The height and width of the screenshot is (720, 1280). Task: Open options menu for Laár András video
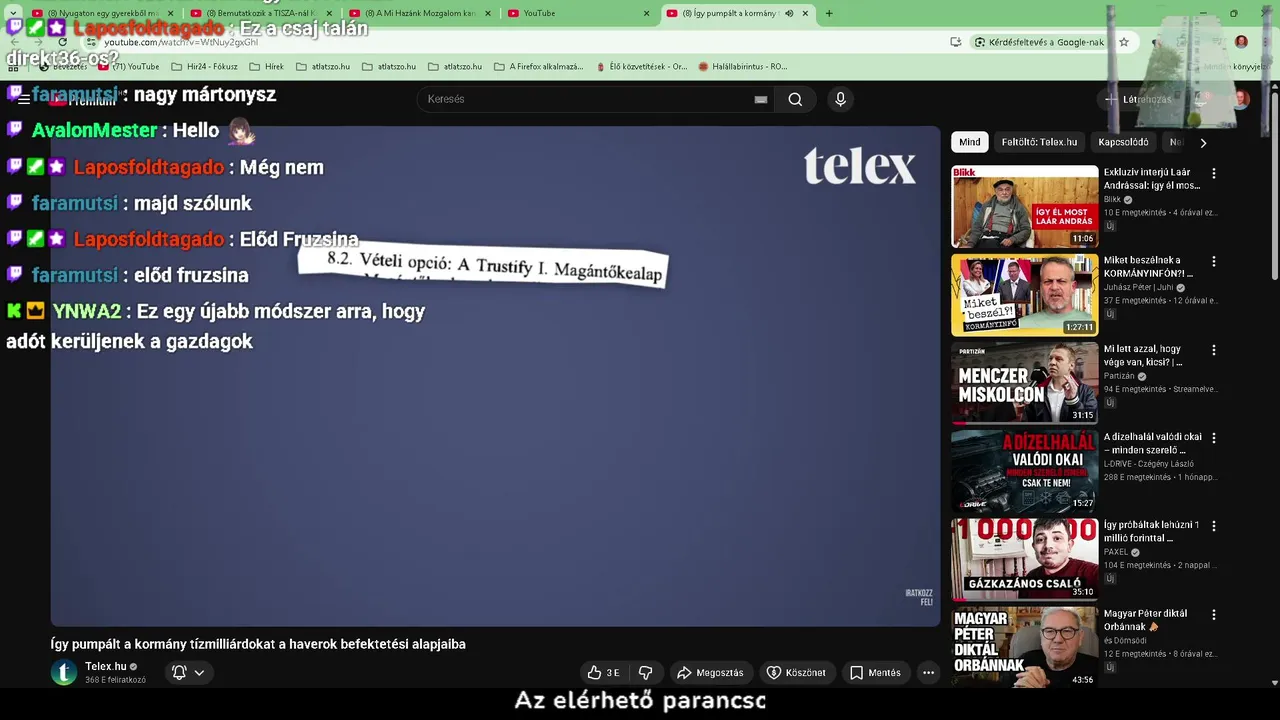(1214, 173)
